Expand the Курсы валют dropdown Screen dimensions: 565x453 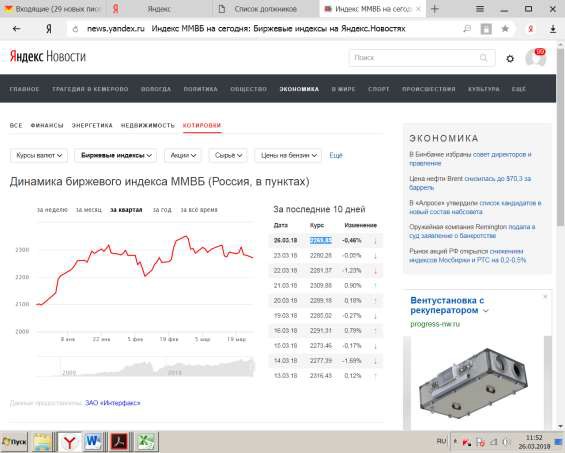click(x=39, y=155)
